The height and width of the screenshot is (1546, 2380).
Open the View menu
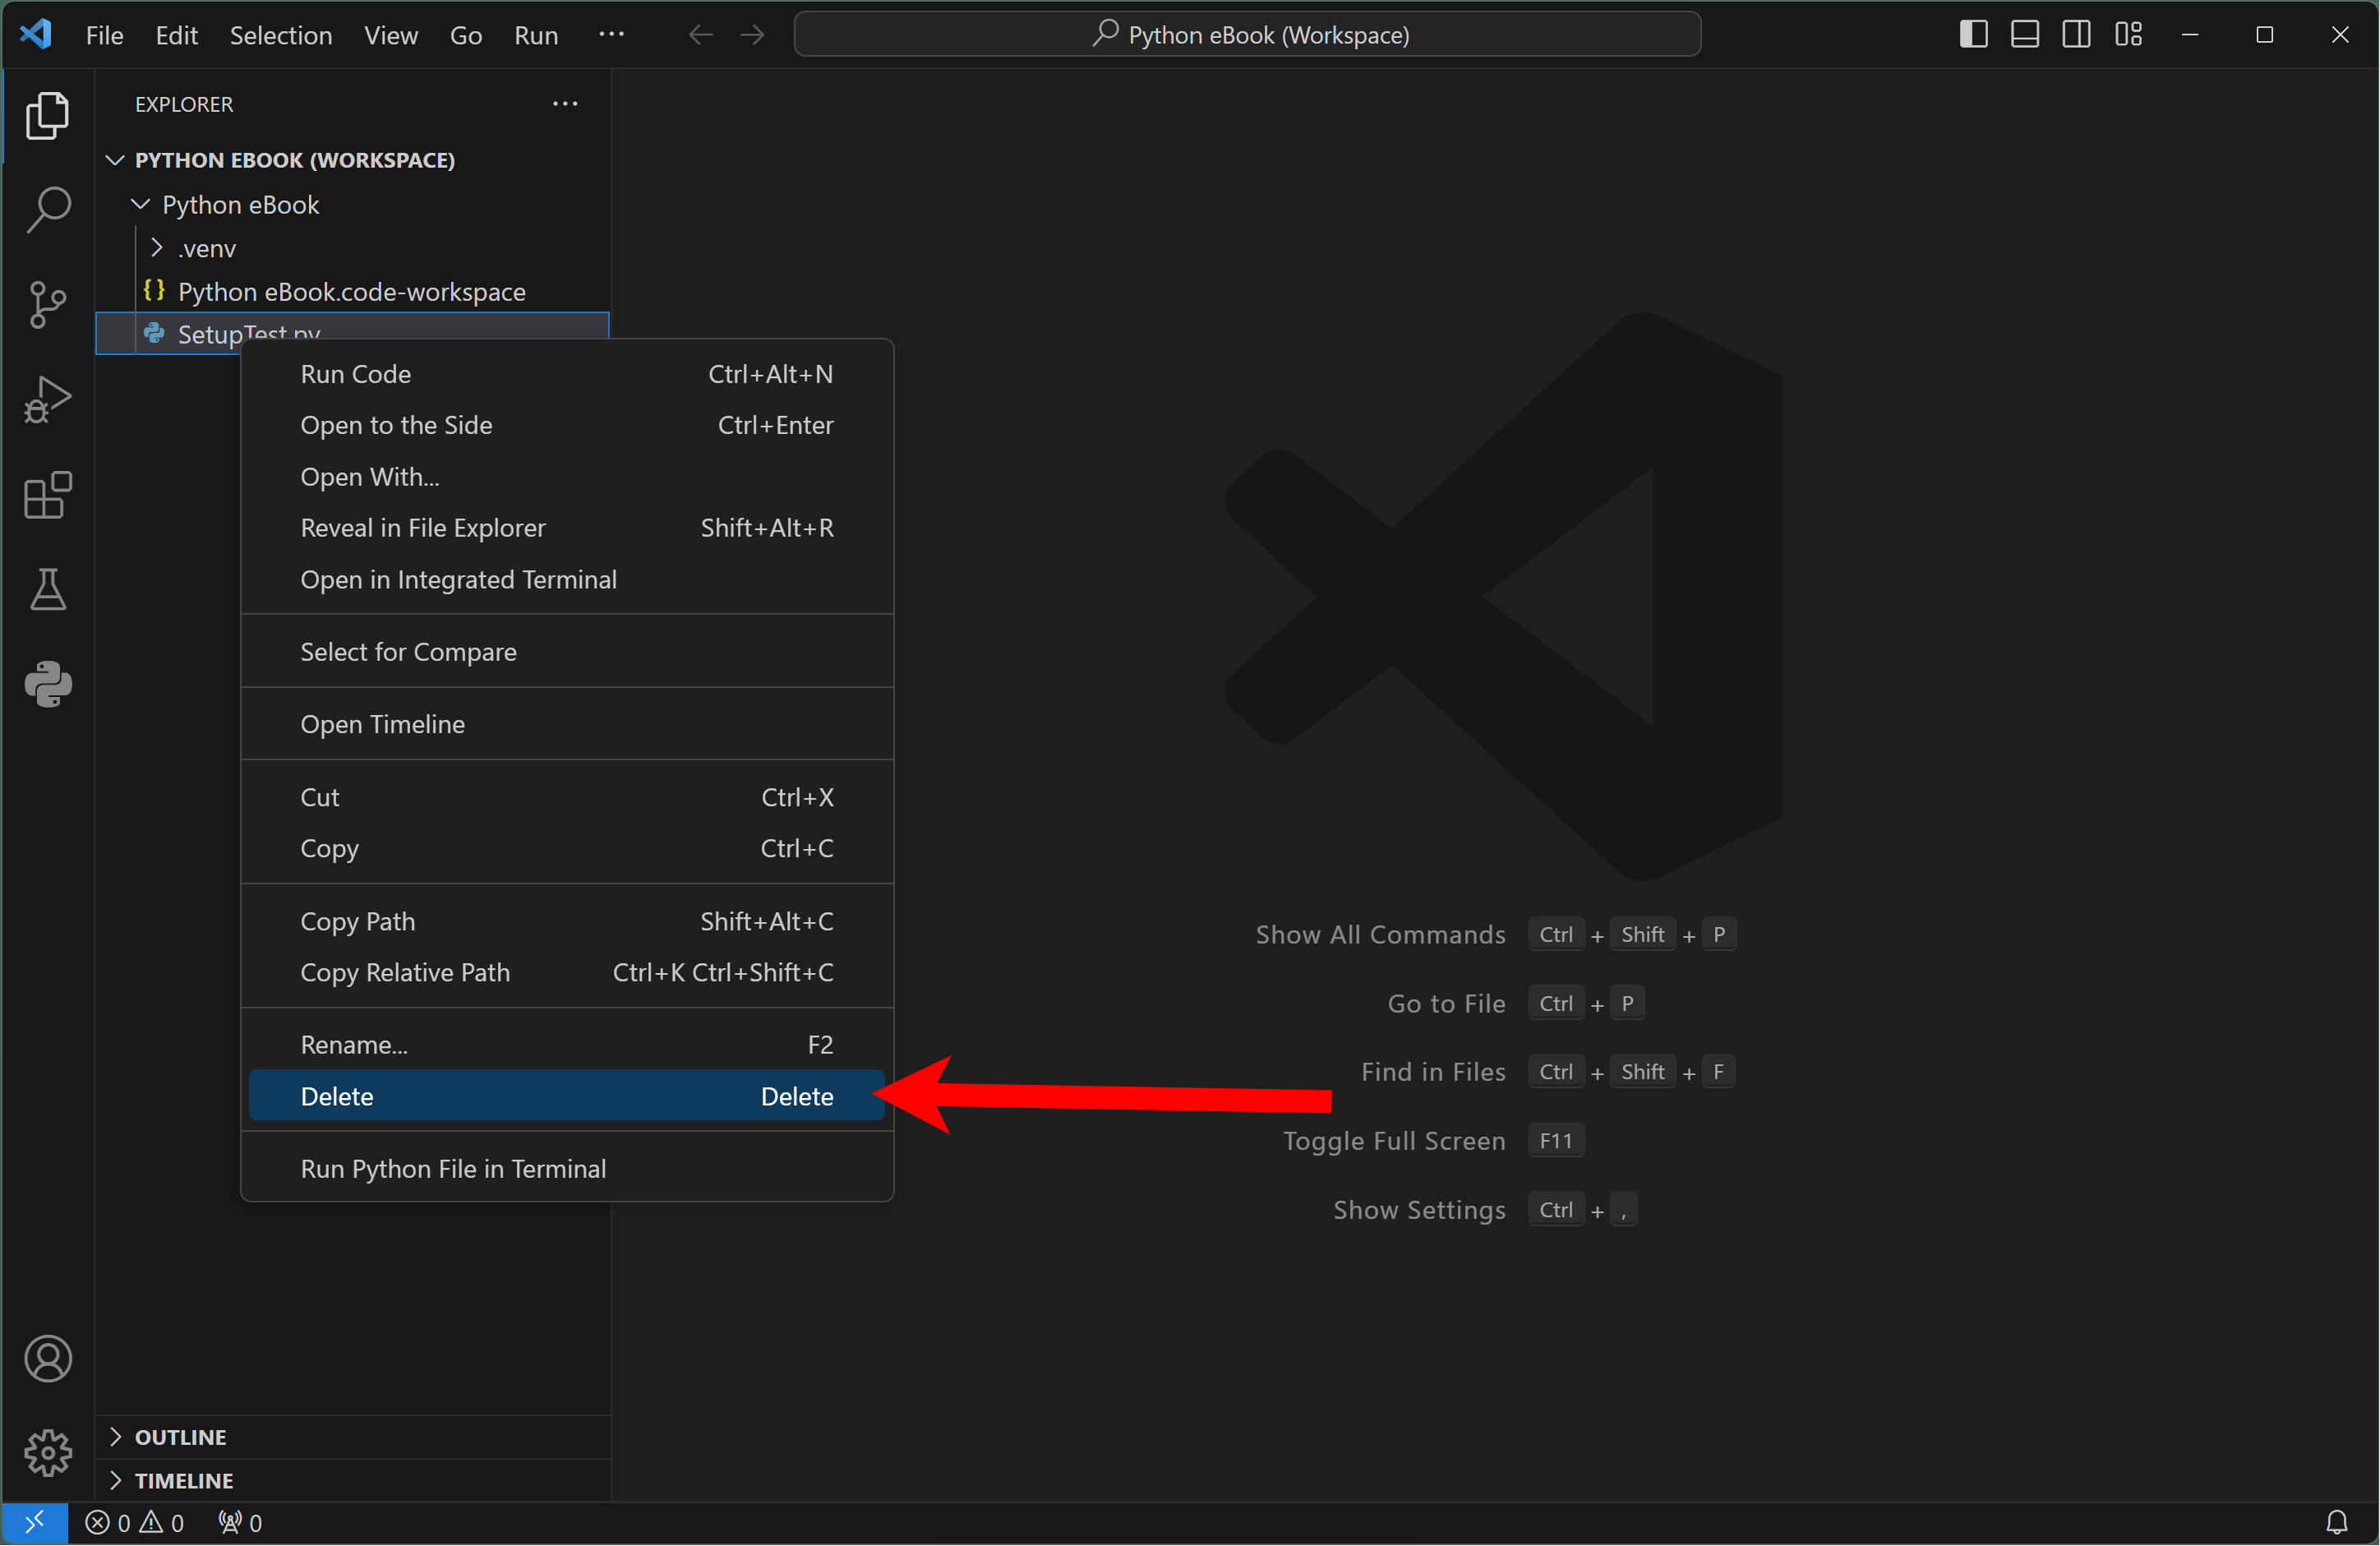pyautogui.click(x=391, y=35)
